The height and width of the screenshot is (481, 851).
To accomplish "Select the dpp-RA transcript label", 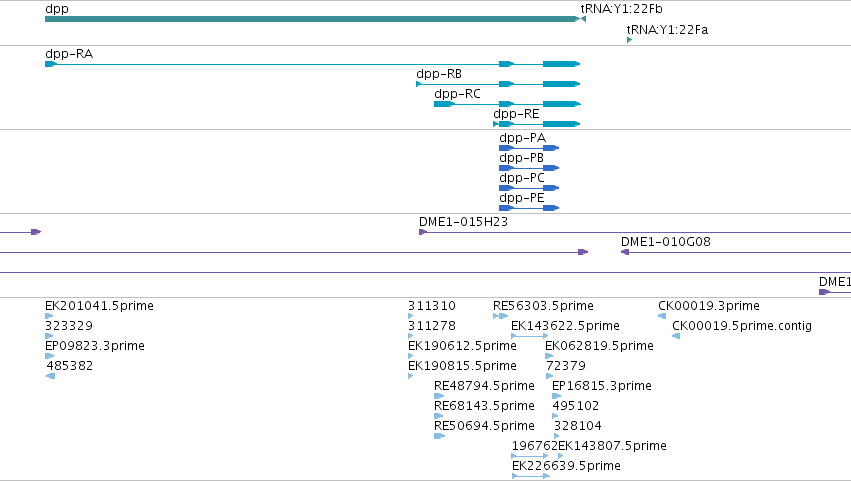I will [x=69, y=54].
